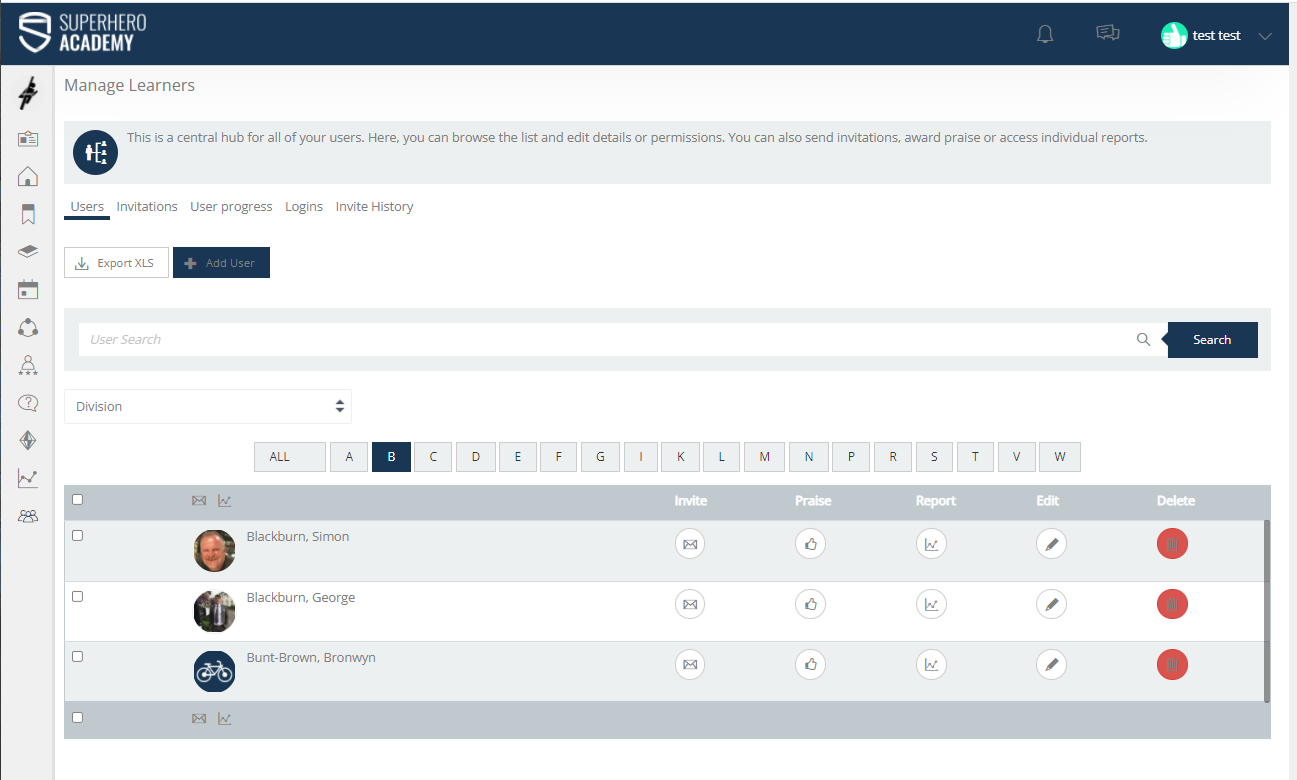Open report for Bronwyn Bunt-Brown

click(931, 664)
